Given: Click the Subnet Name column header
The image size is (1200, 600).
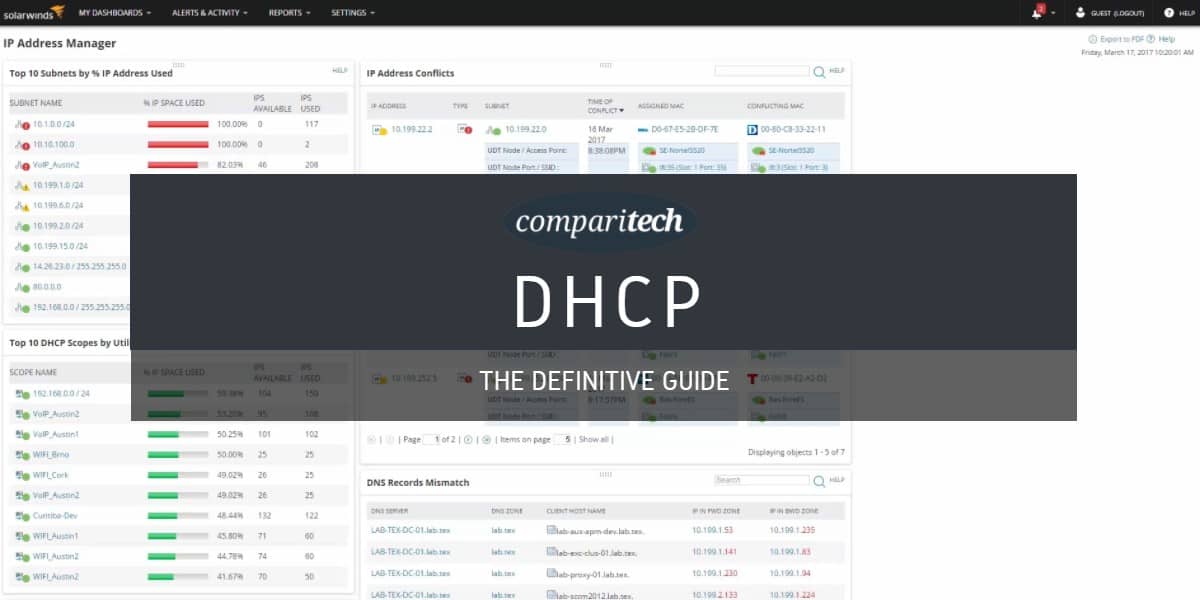Looking at the screenshot, I should pyautogui.click(x=36, y=103).
